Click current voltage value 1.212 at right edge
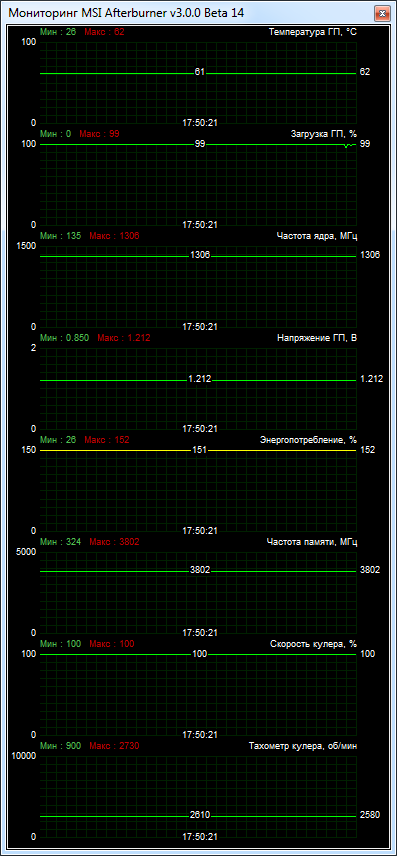This screenshot has width=397, height=856. 371,379
